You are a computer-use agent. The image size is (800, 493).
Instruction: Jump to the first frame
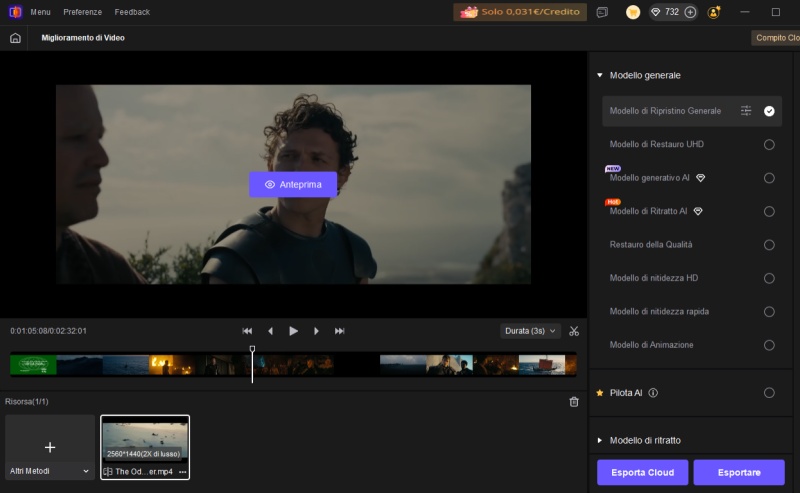[x=247, y=331]
